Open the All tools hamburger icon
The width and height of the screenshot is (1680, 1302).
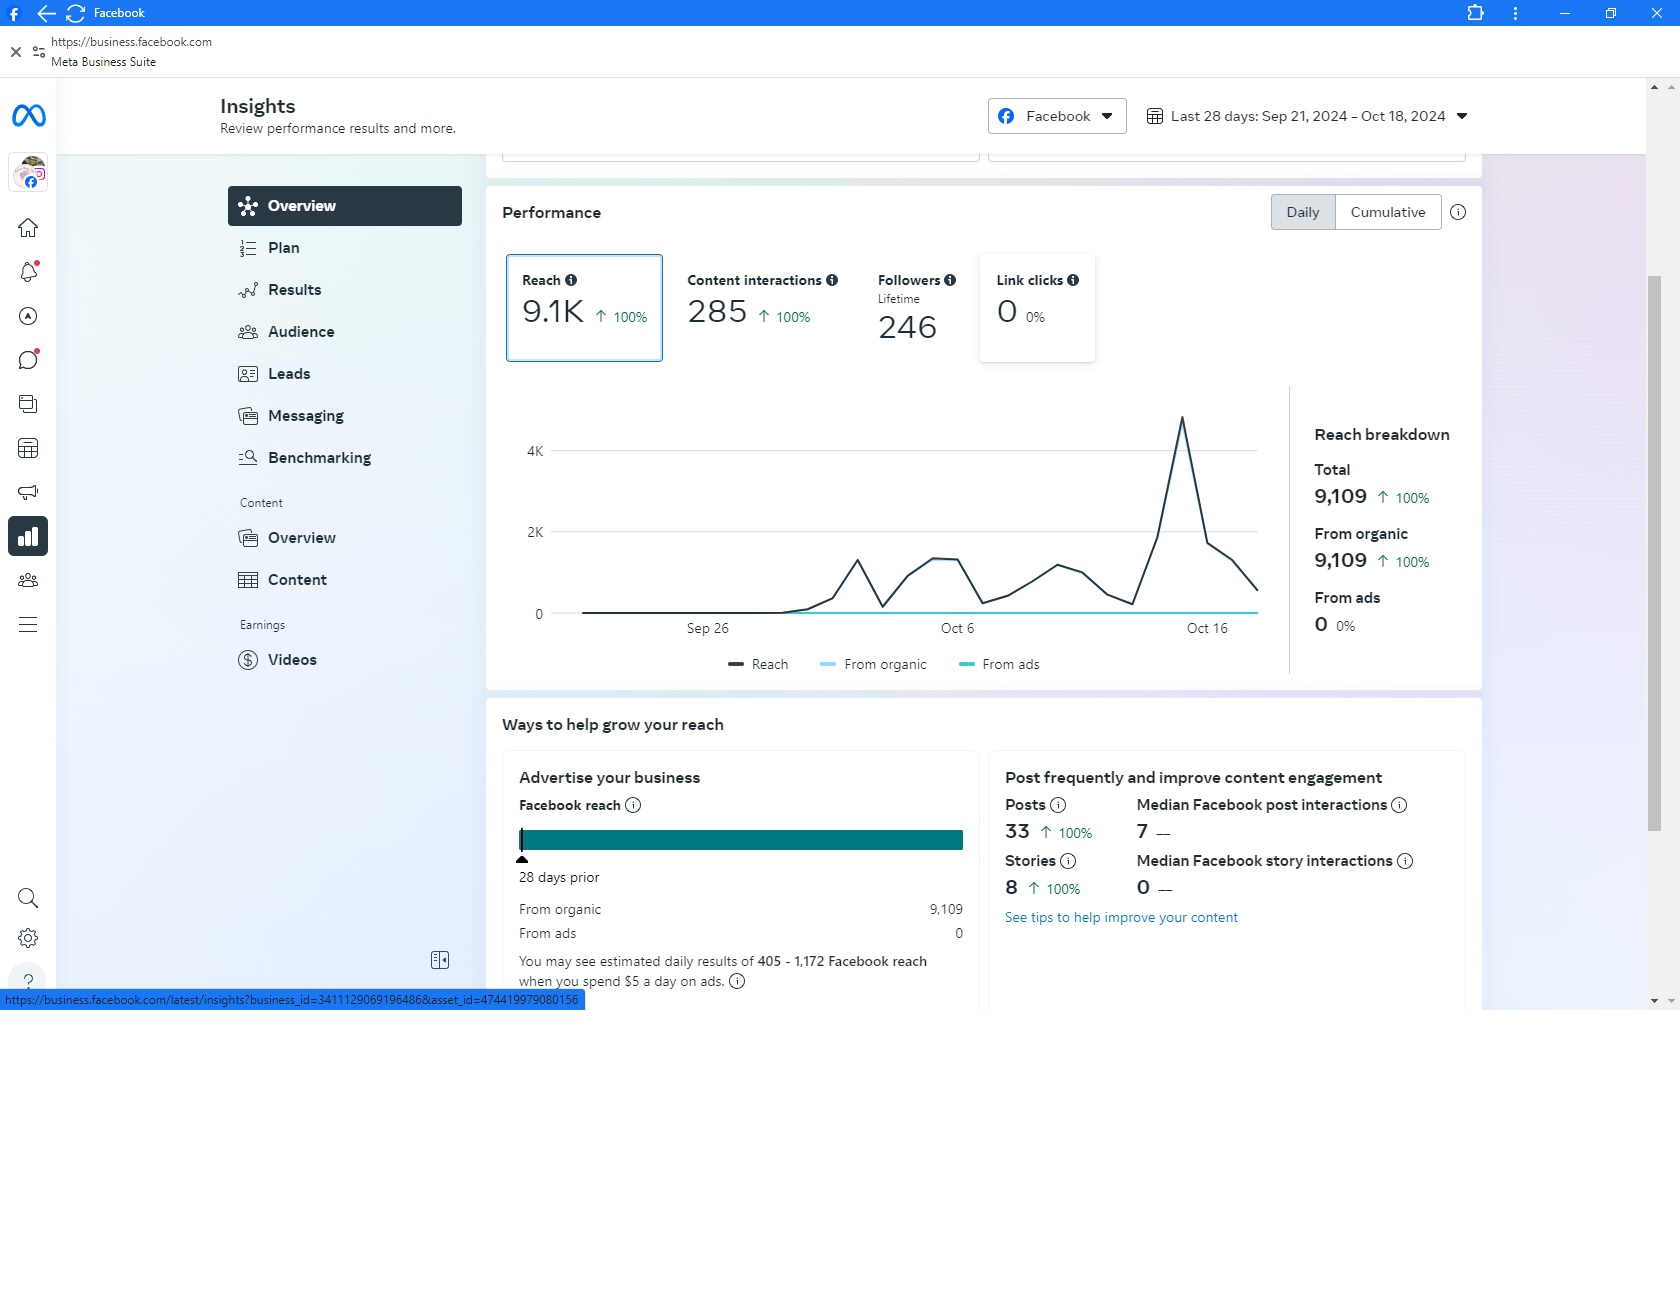(28, 624)
